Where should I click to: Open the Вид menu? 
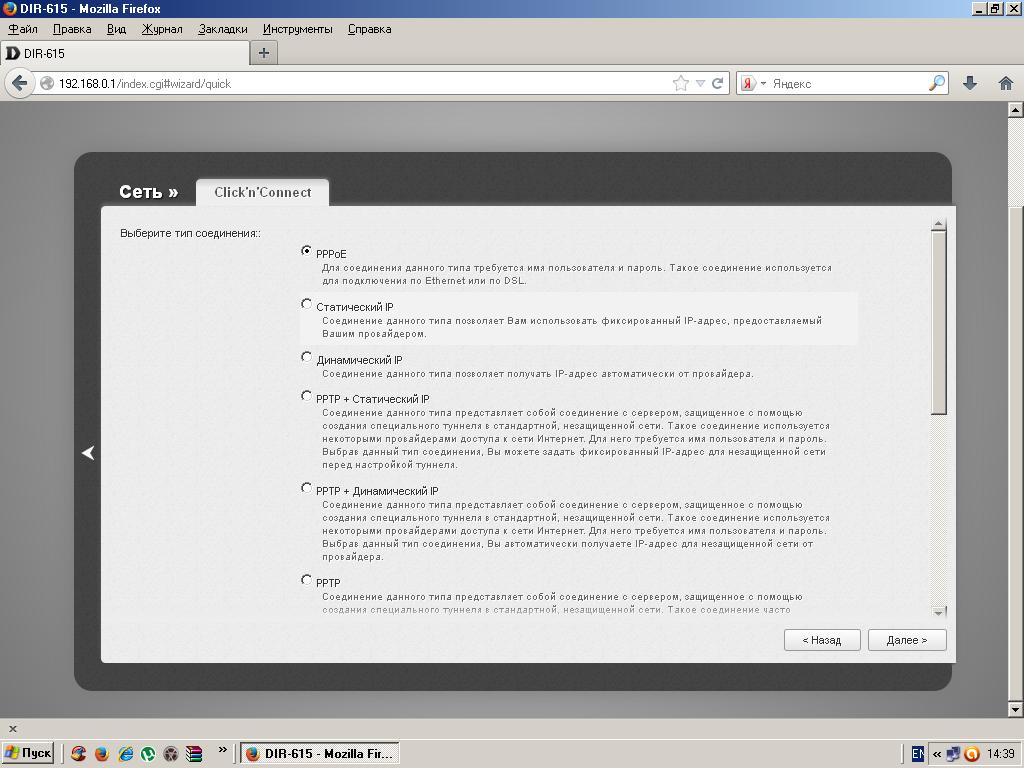pyautogui.click(x=116, y=29)
